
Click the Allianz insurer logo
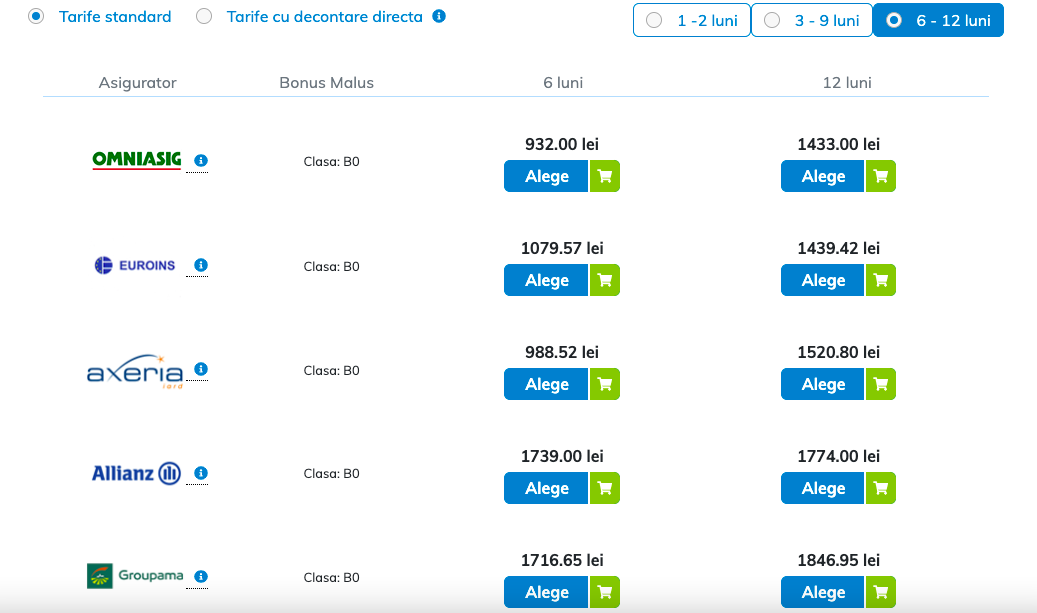136,473
